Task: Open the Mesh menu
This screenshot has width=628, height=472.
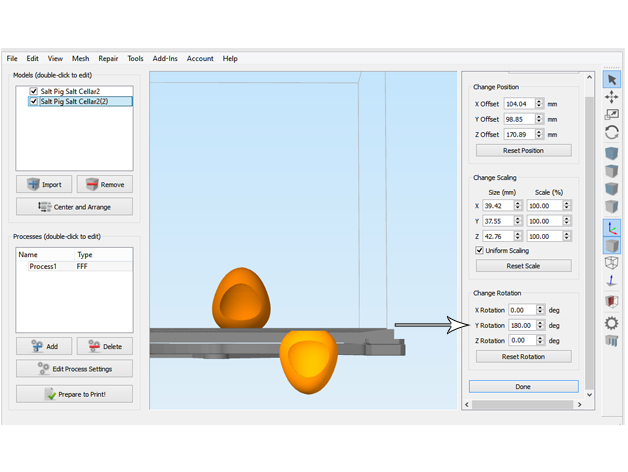Action: 80,59
